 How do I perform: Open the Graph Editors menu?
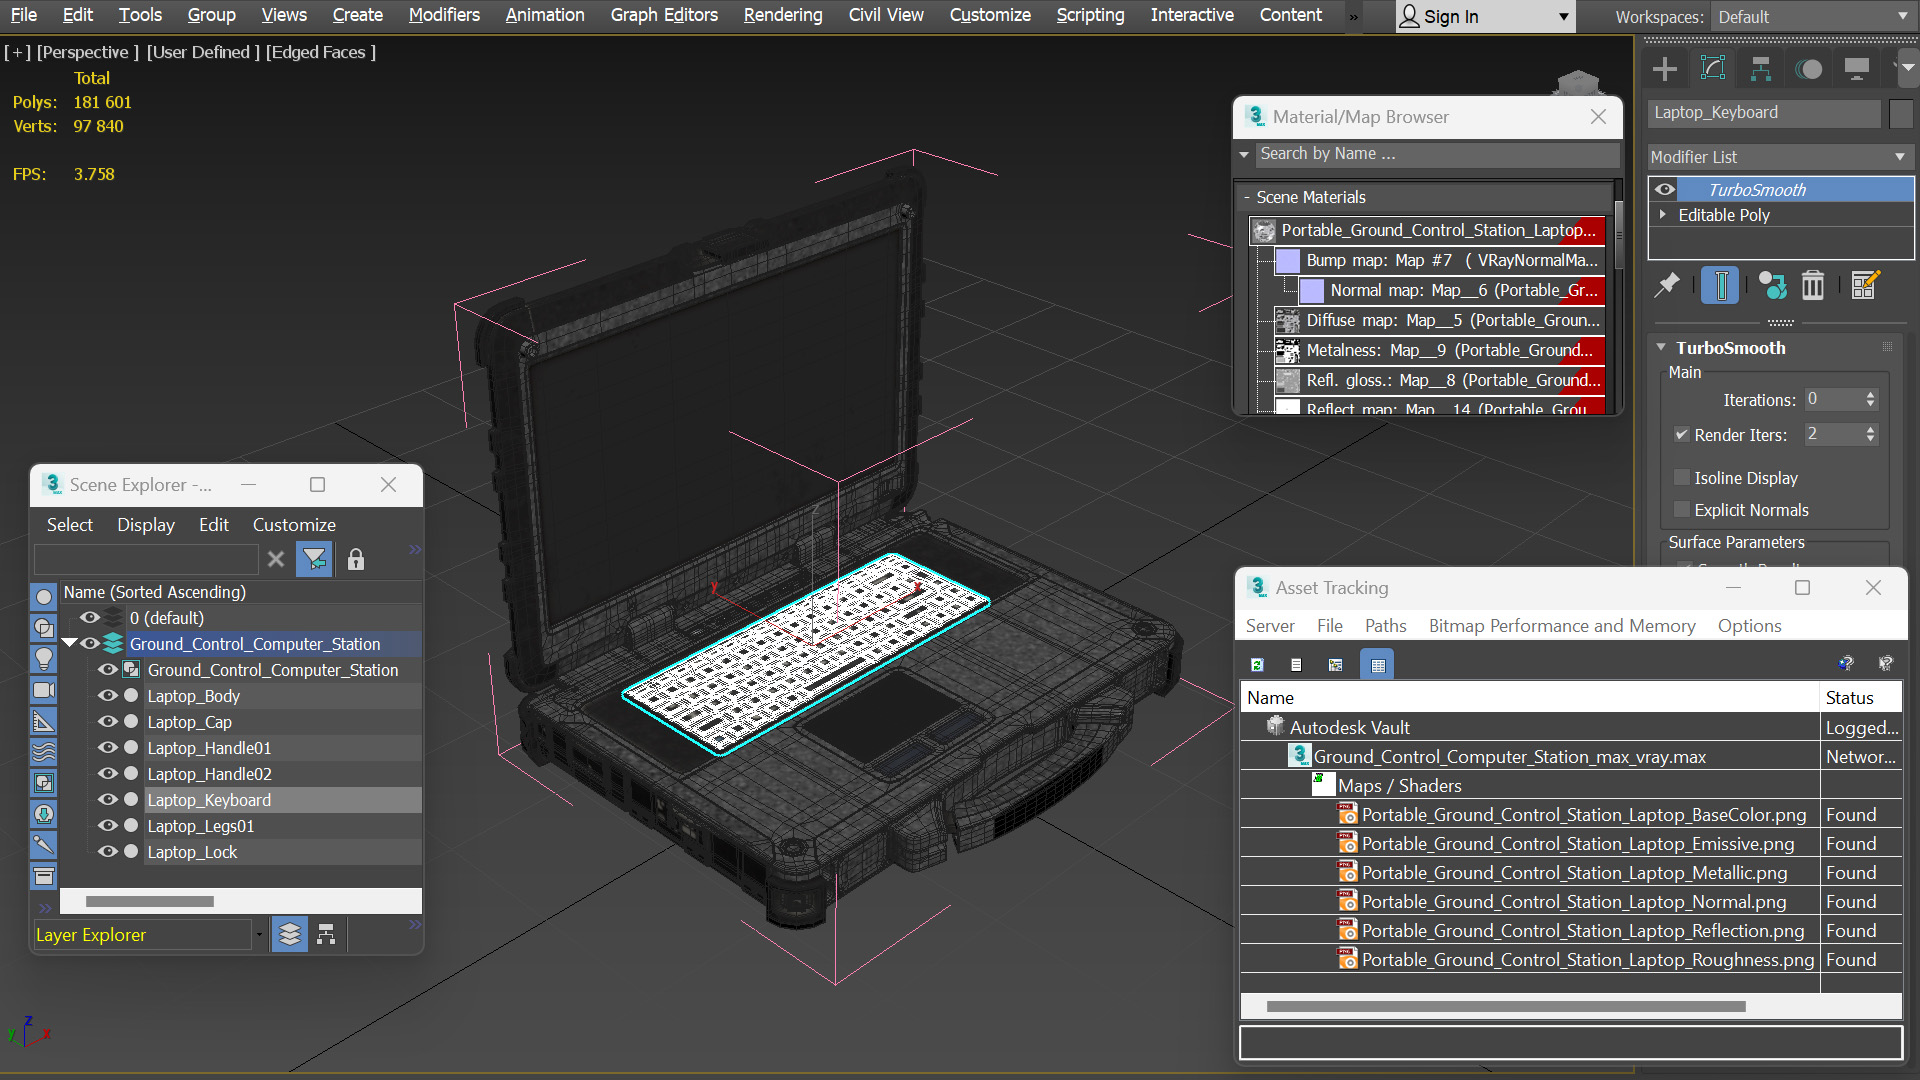pos(664,15)
